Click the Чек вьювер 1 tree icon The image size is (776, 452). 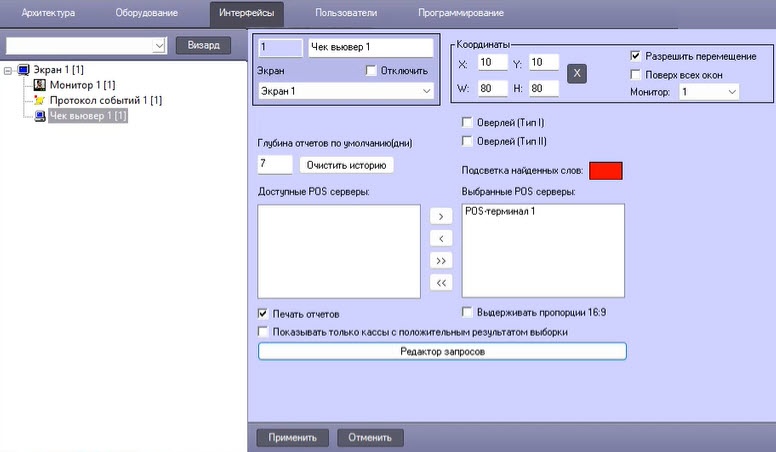tap(40, 116)
